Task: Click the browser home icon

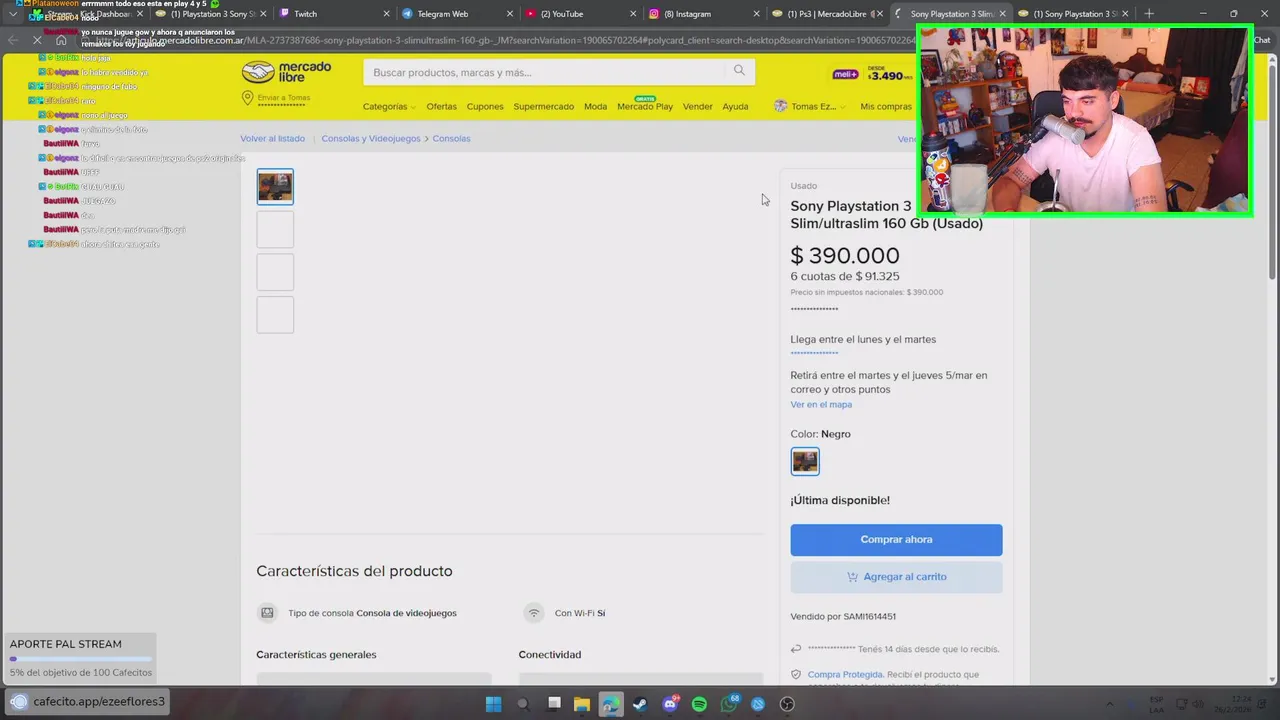Action: pyautogui.click(x=61, y=40)
